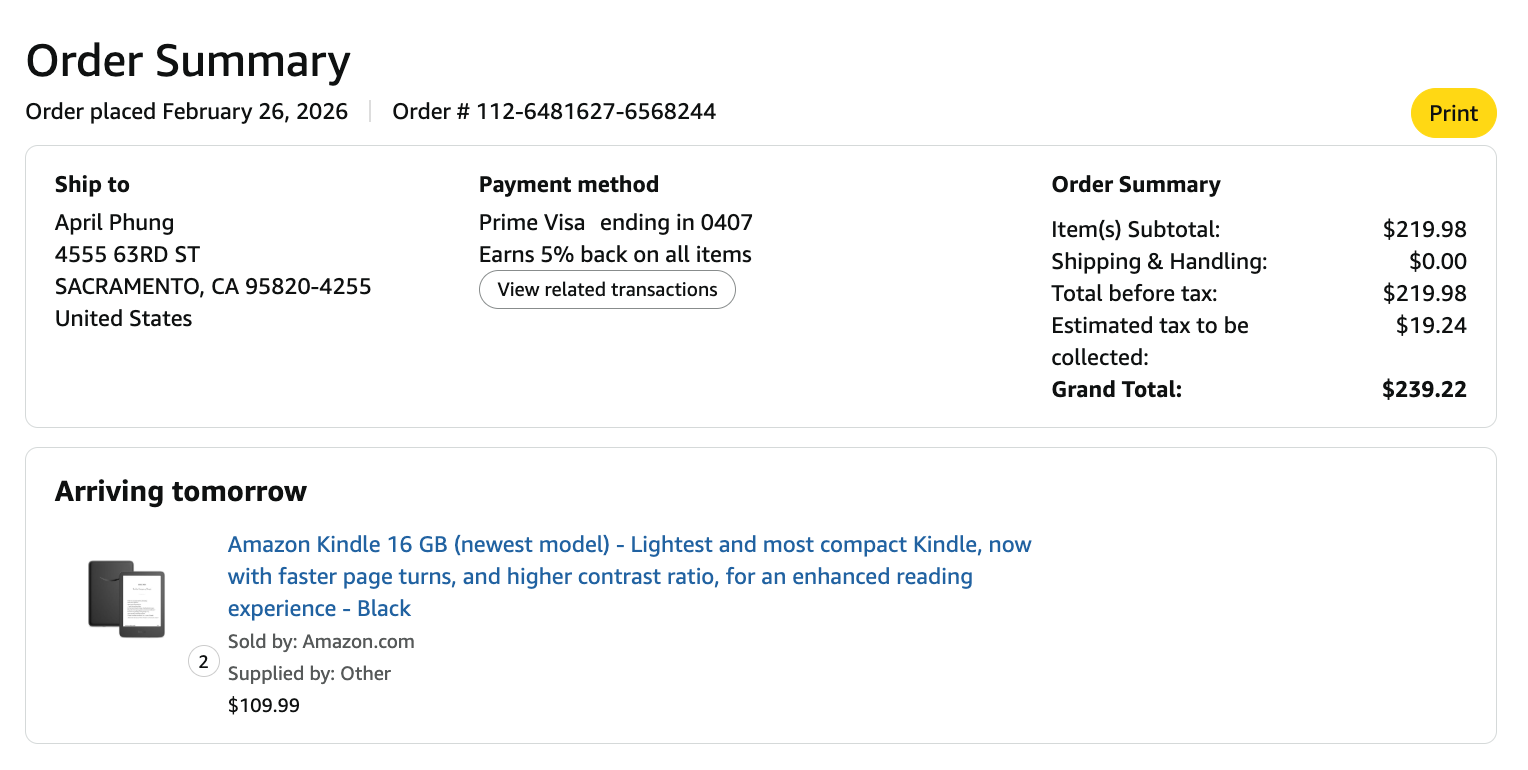Click the Sacramento, CA 95820-4255 line
The image size is (1528, 770).
pos(213,286)
